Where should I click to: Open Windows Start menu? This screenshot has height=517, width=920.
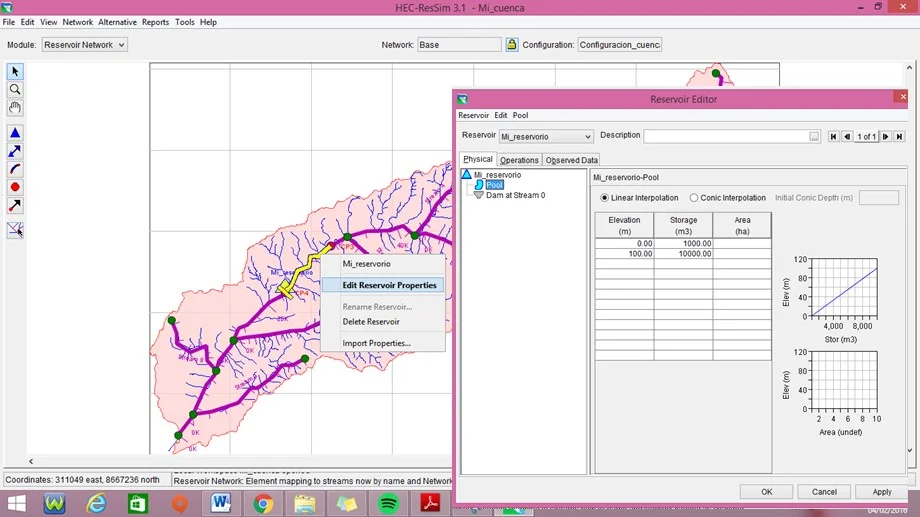click(16, 504)
